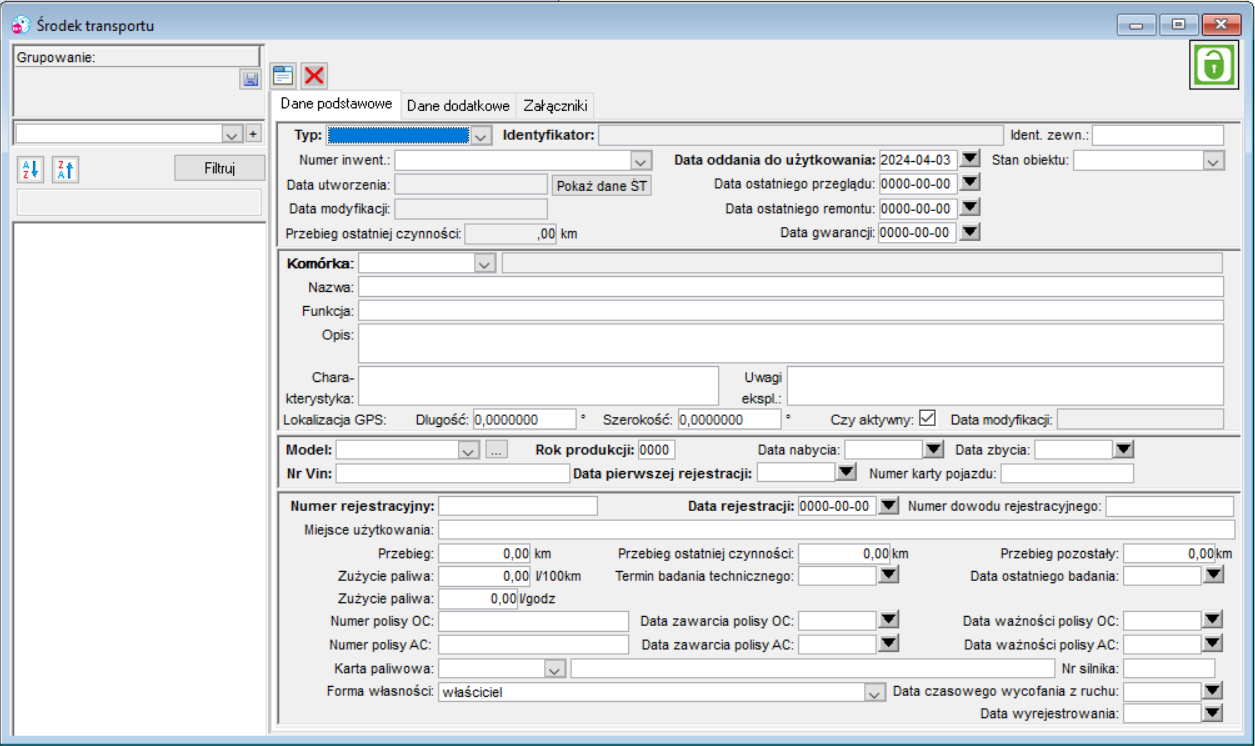This screenshot has width=1255, height=746.
Task: Click the ellipsis button next to Model
Action: tap(497, 450)
